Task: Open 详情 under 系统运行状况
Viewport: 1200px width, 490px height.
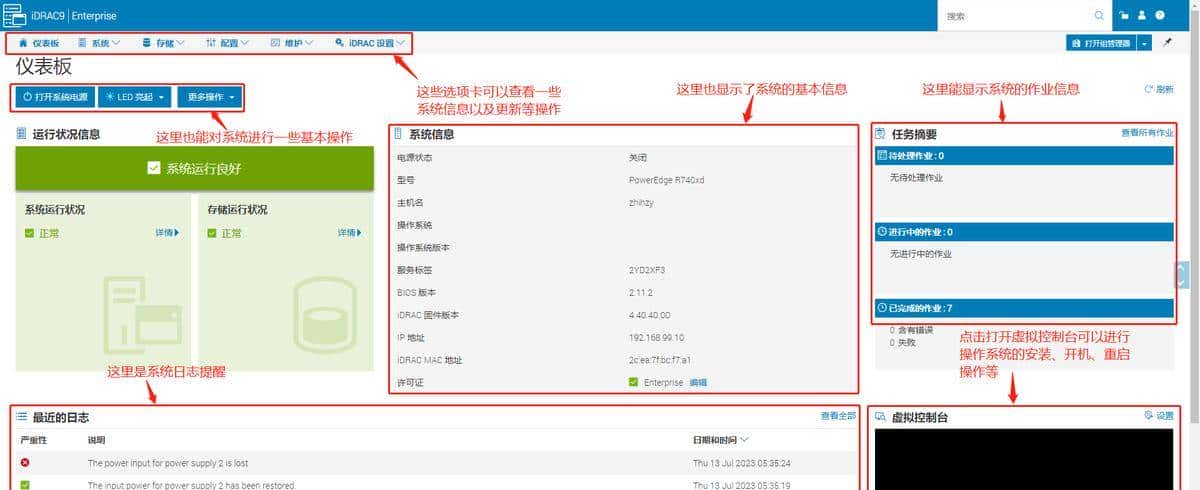Action: (x=167, y=233)
